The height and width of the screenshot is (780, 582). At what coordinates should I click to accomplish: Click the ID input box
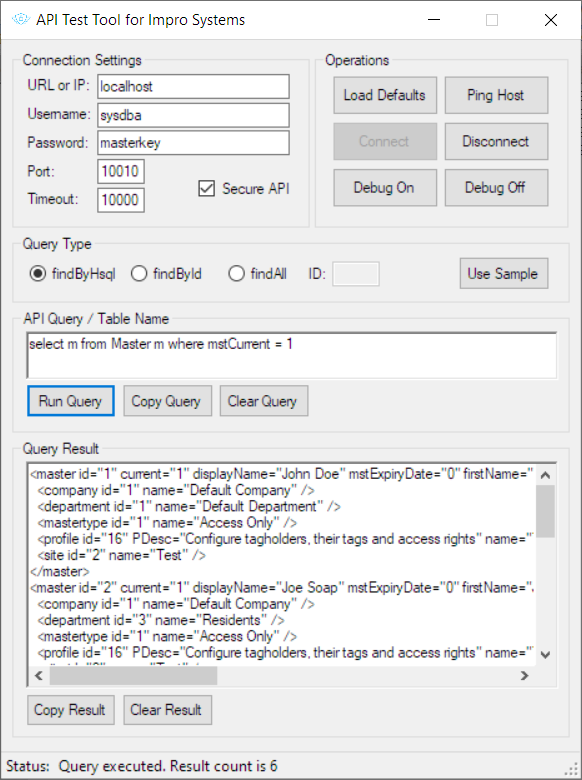point(356,274)
